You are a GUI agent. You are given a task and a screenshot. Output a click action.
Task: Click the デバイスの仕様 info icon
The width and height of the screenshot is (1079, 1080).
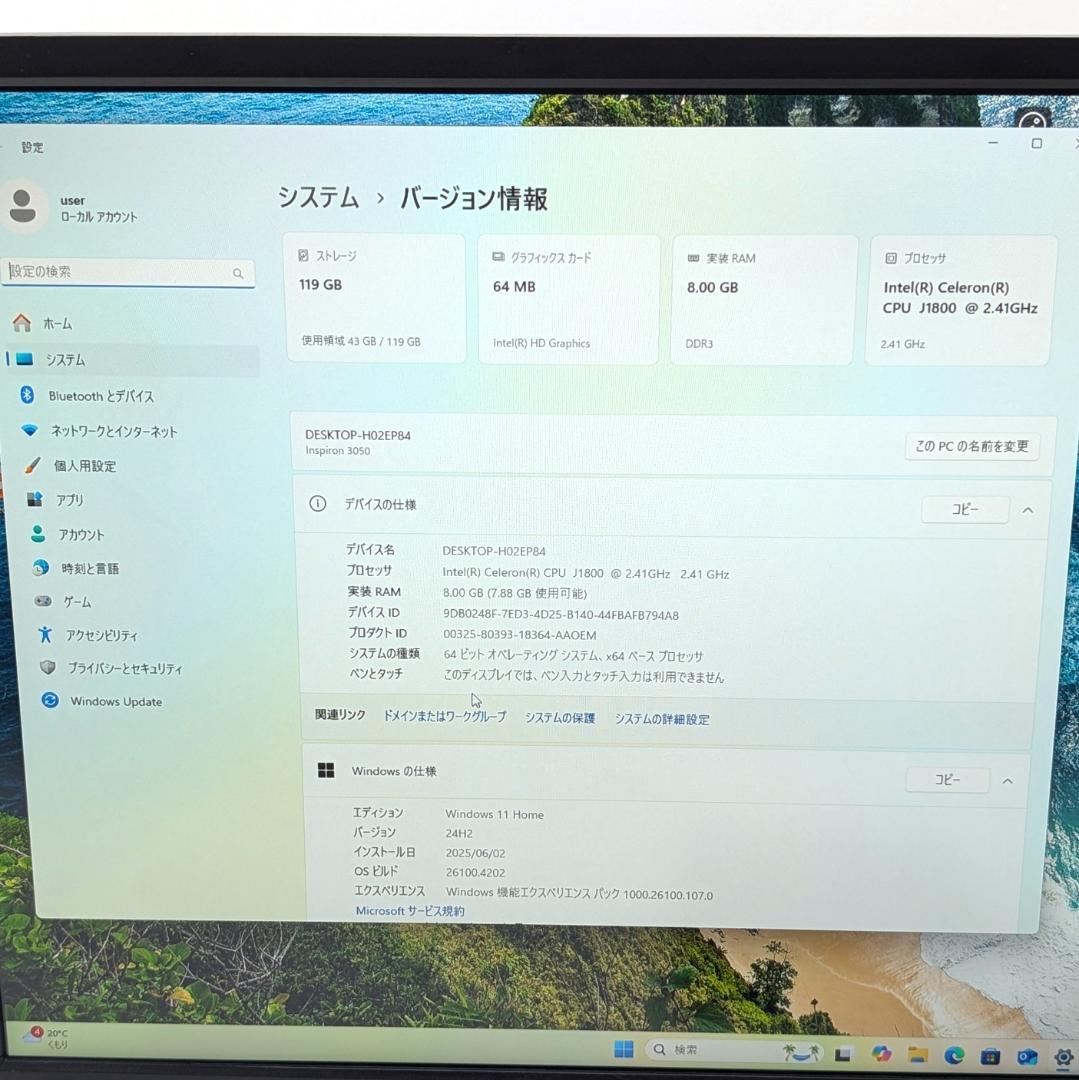coord(317,503)
